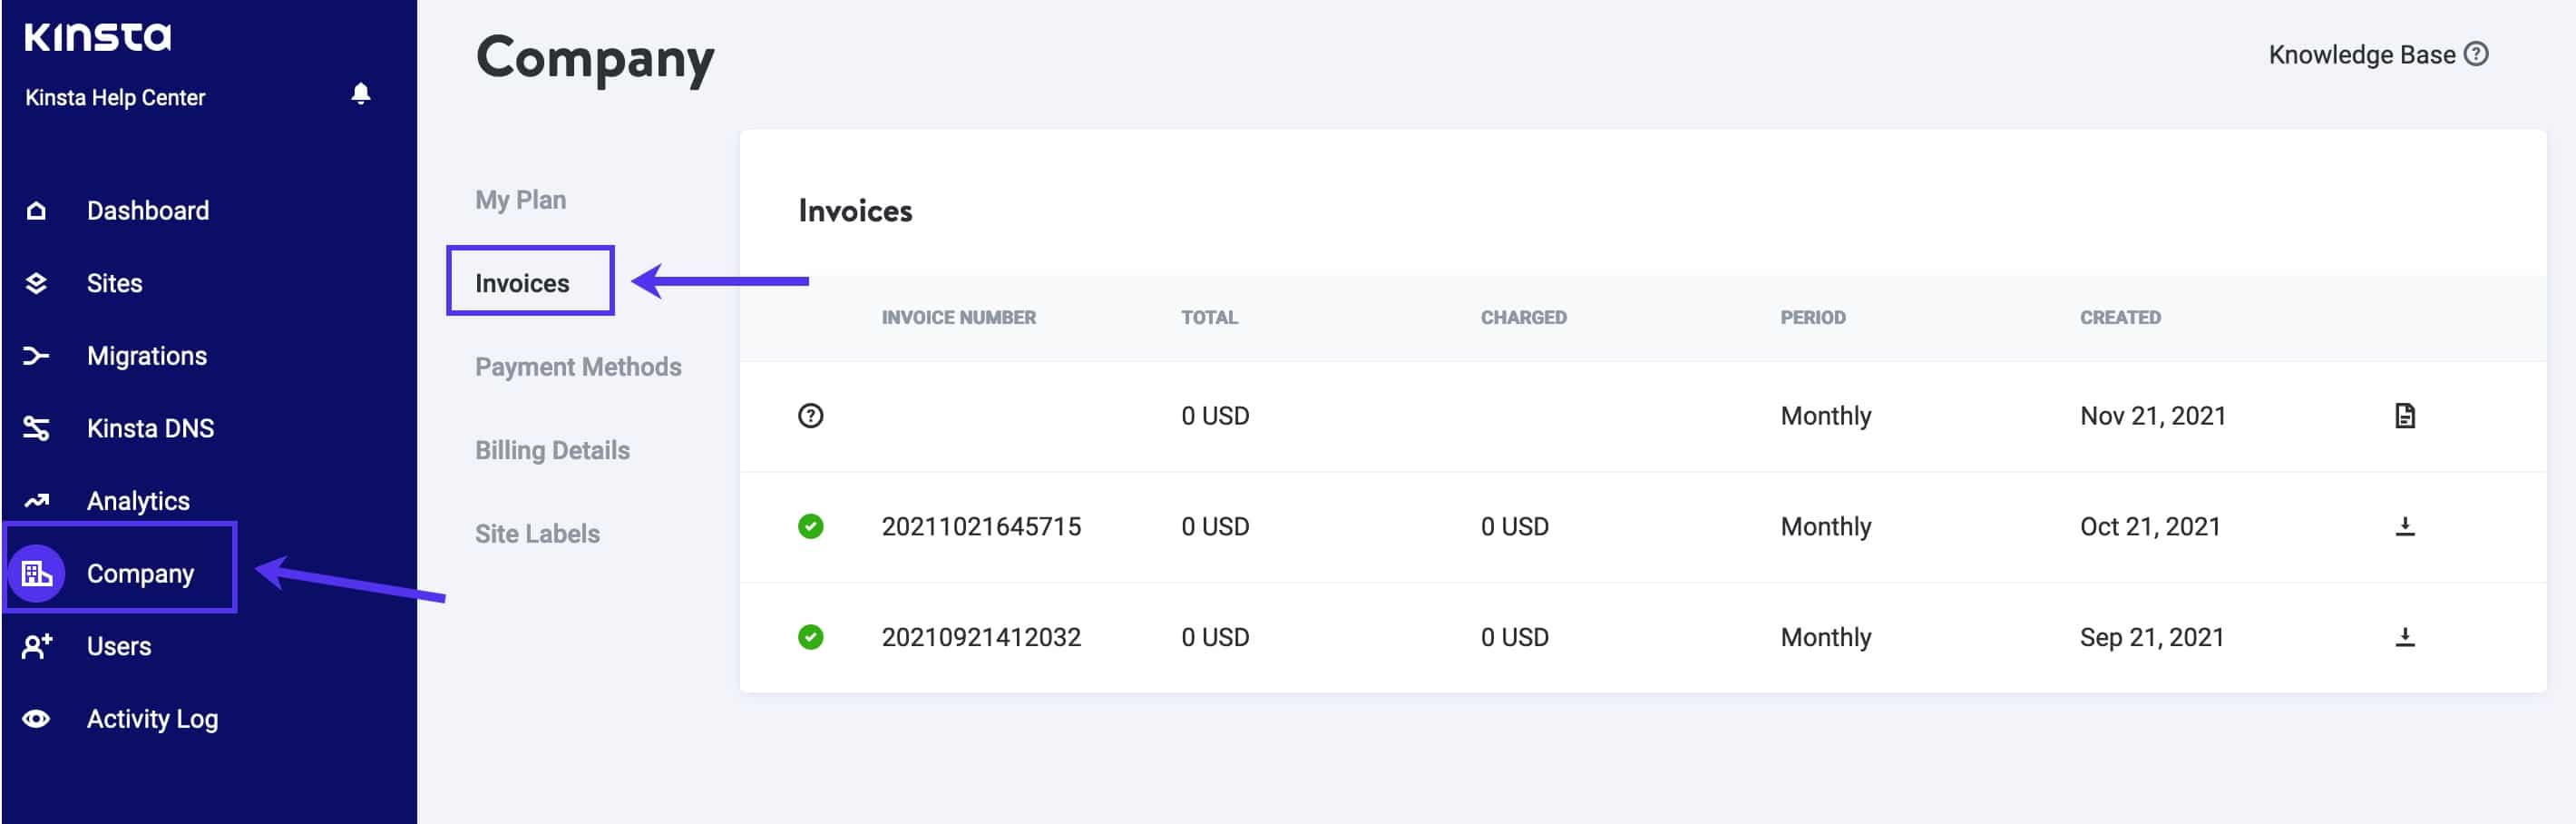Switch to the My Plan tab
This screenshot has height=824, width=2576.
(520, 200)
